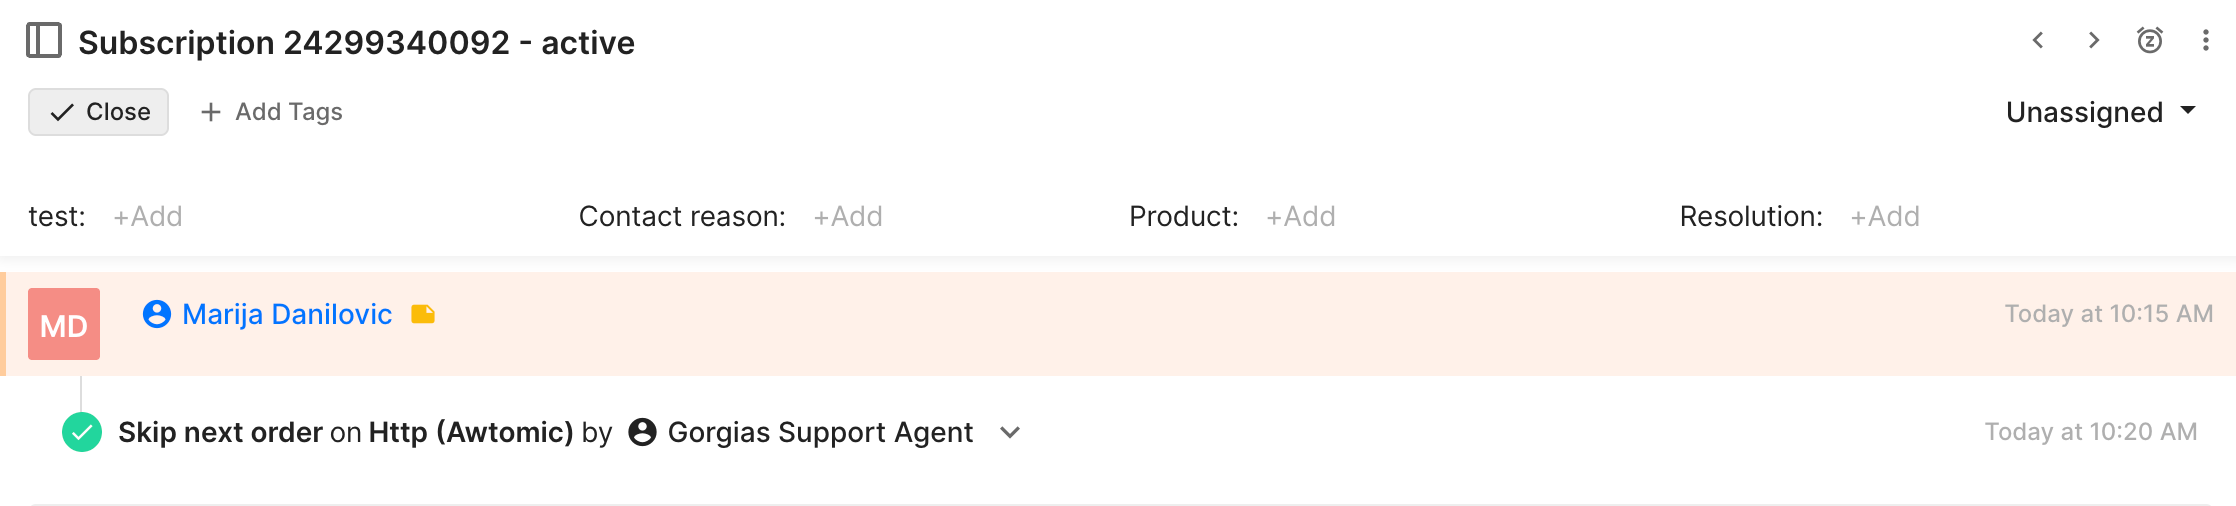Add a Contact reason value

[x=848, y=216]
